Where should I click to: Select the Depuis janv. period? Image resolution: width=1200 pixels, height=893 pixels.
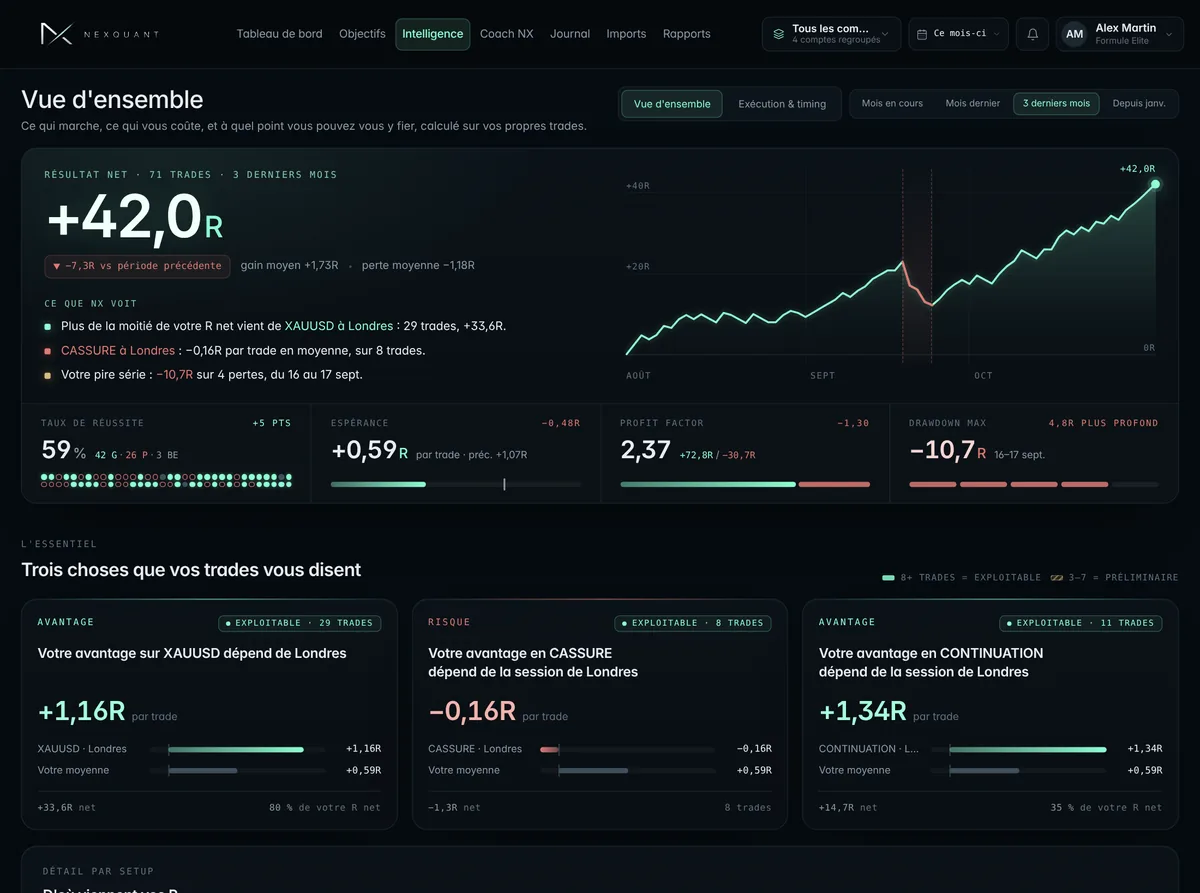coord(1139,104)
